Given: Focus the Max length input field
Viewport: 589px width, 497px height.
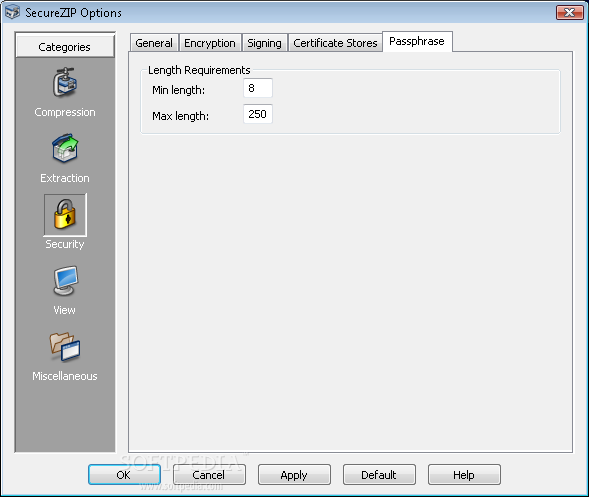Looking at the screenshot, I should [258, 114].
